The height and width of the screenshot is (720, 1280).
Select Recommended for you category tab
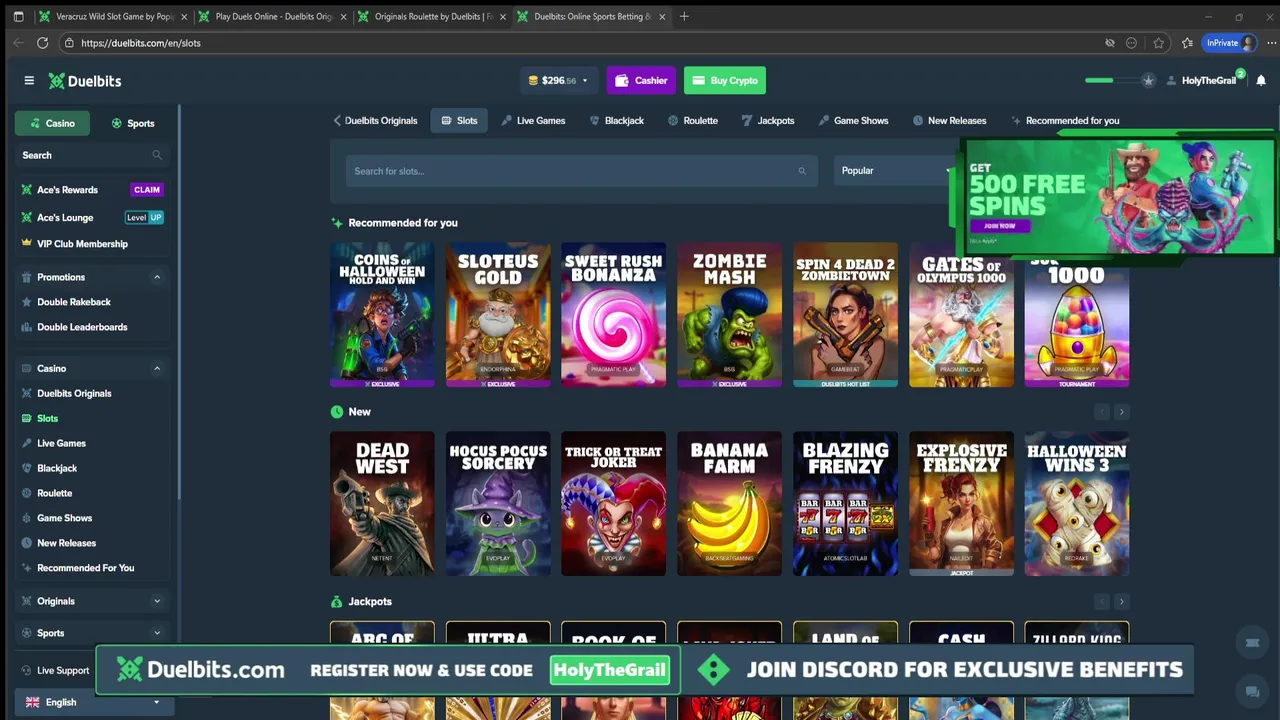(x=1065, y=121)
